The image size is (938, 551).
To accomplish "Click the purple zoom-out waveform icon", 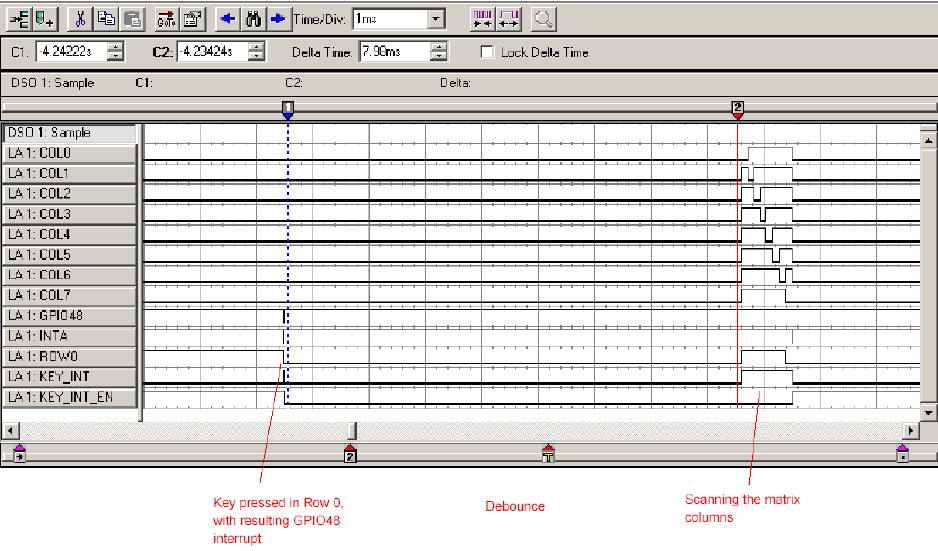I will pyautogui.click(x=508, y=19).
